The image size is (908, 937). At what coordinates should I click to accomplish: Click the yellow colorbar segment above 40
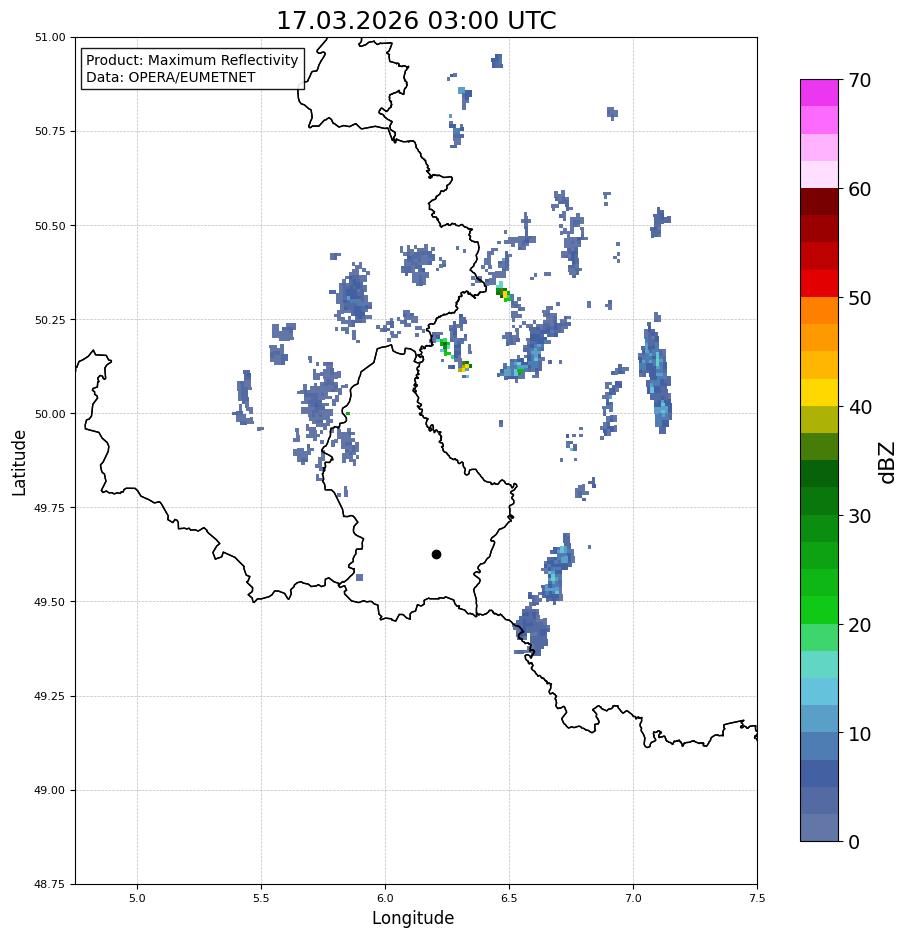[820, 393]
